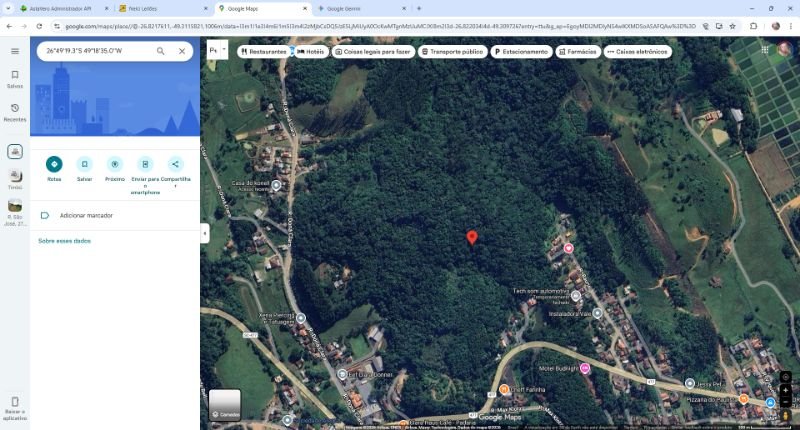Click the search magnifier icon

click(x=161, y=50)
